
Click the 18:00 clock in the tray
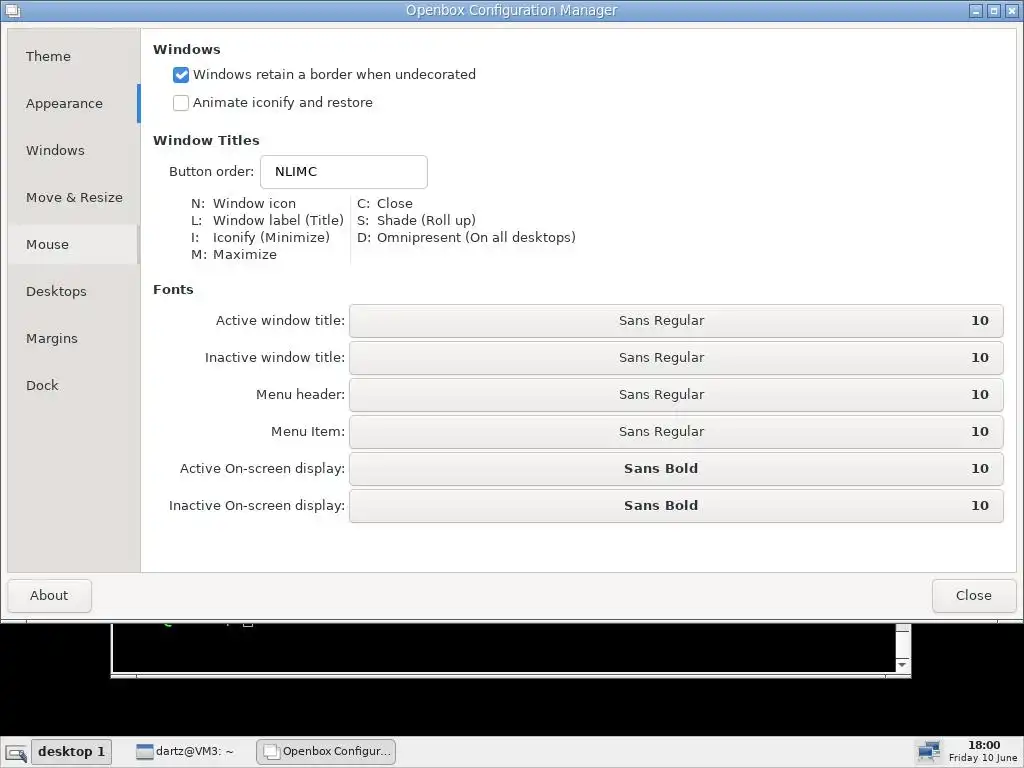pos(984,745)
